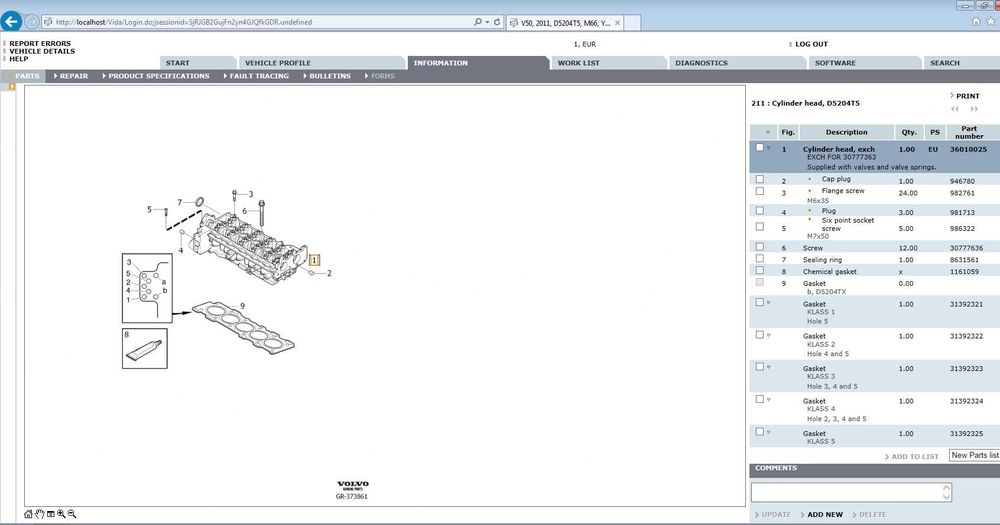Tick checkbox for Six point socket screw
Screen dimensions: 1000x525
click(x=759, y=226)
